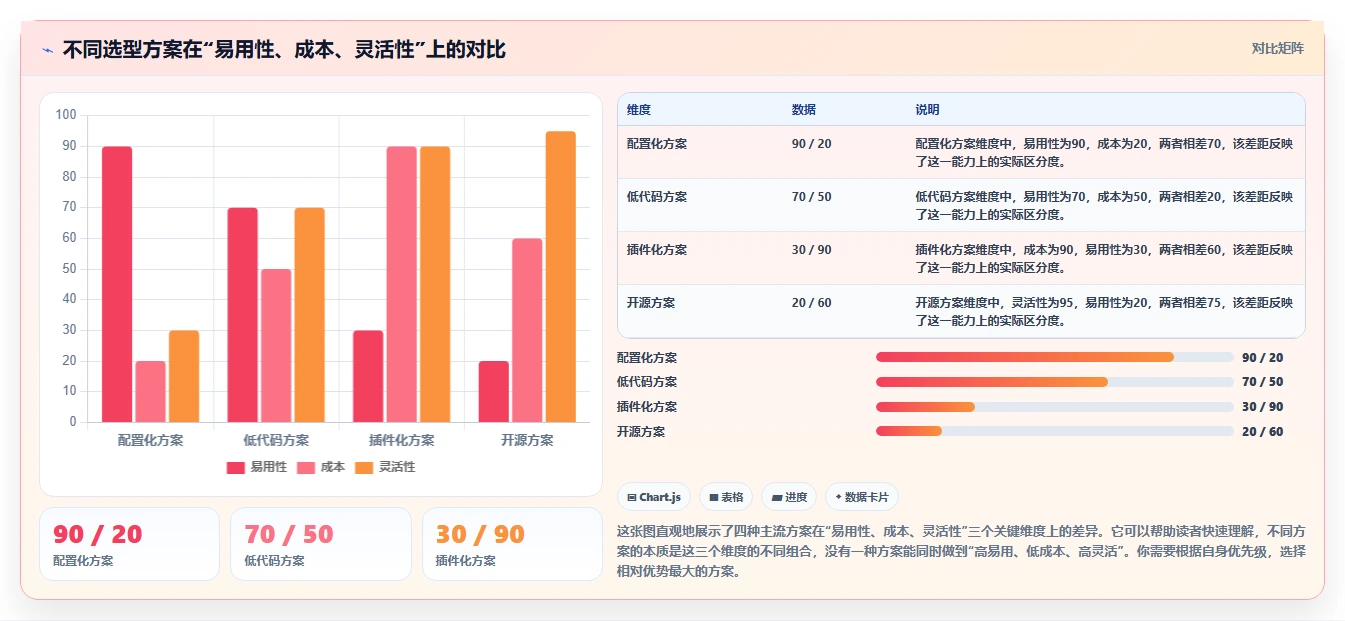The image size is (1345, 621).
Task: Click the 易用性 bar for 配置化方案
Action: (117, 284)
